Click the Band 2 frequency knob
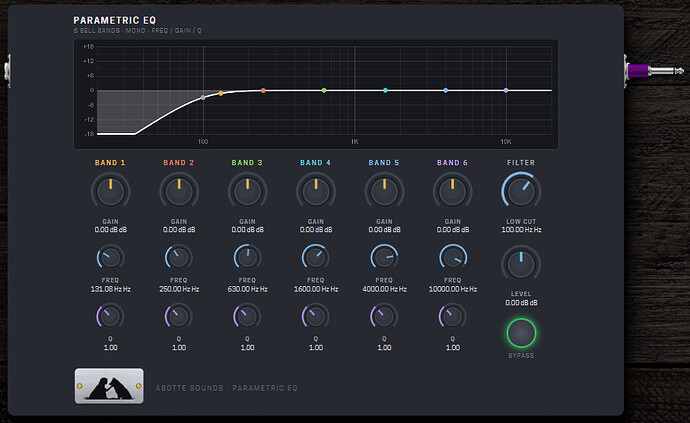The height and width of the screenshot is (423, 690). click(x=179, y=257)
